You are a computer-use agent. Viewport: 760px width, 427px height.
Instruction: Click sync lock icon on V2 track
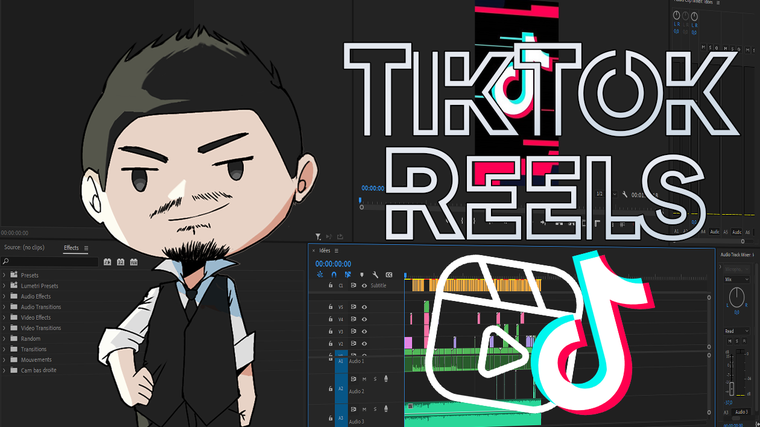353,344
